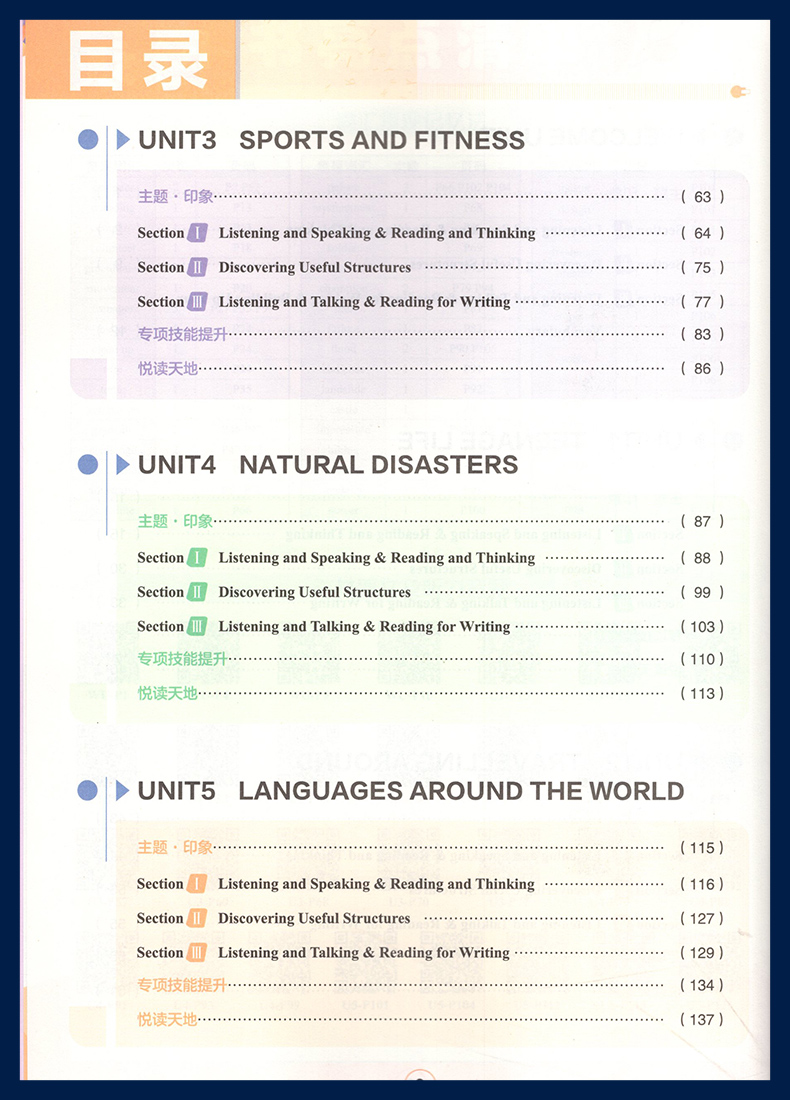
Task: Click the triangle arrow before UNIT3 heading
Action: 123,140
